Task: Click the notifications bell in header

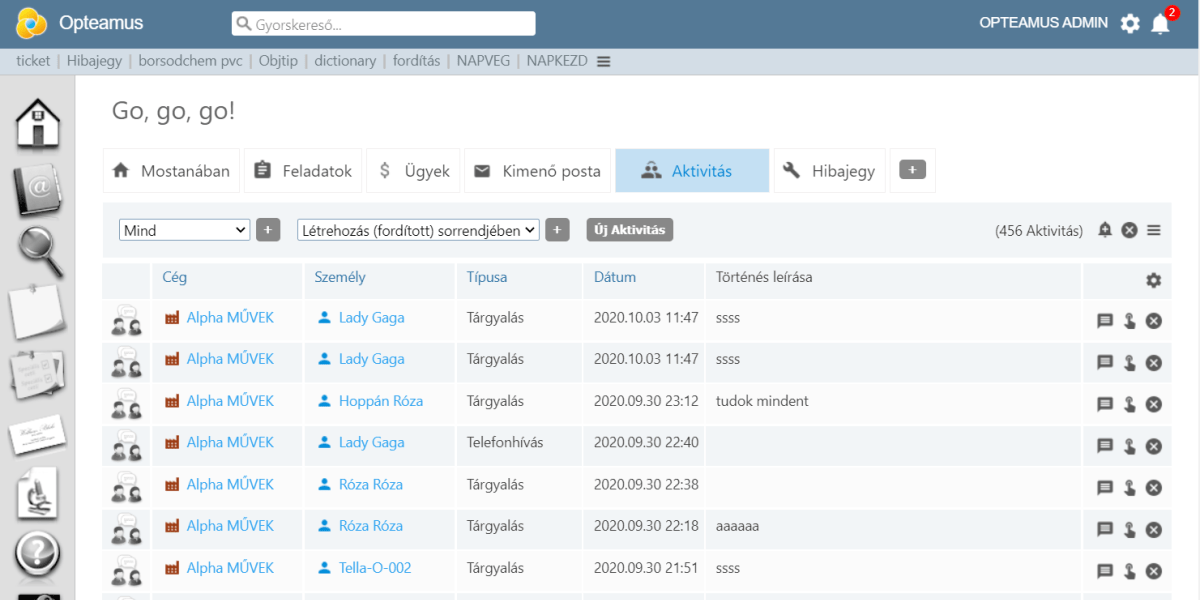Action: coord(1160,24)
